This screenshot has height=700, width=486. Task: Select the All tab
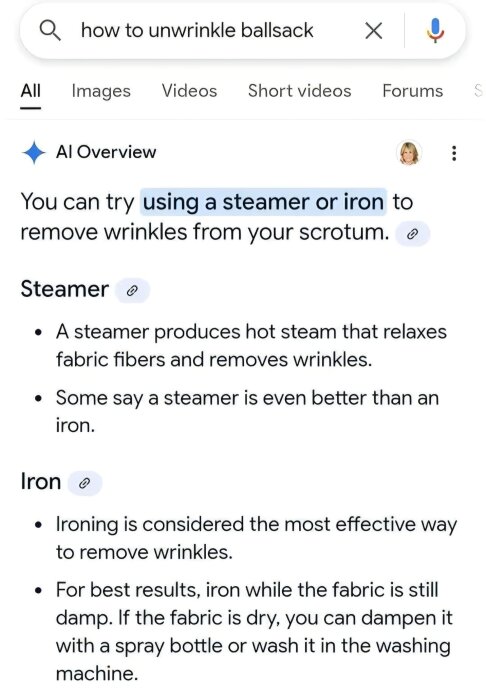31,91
